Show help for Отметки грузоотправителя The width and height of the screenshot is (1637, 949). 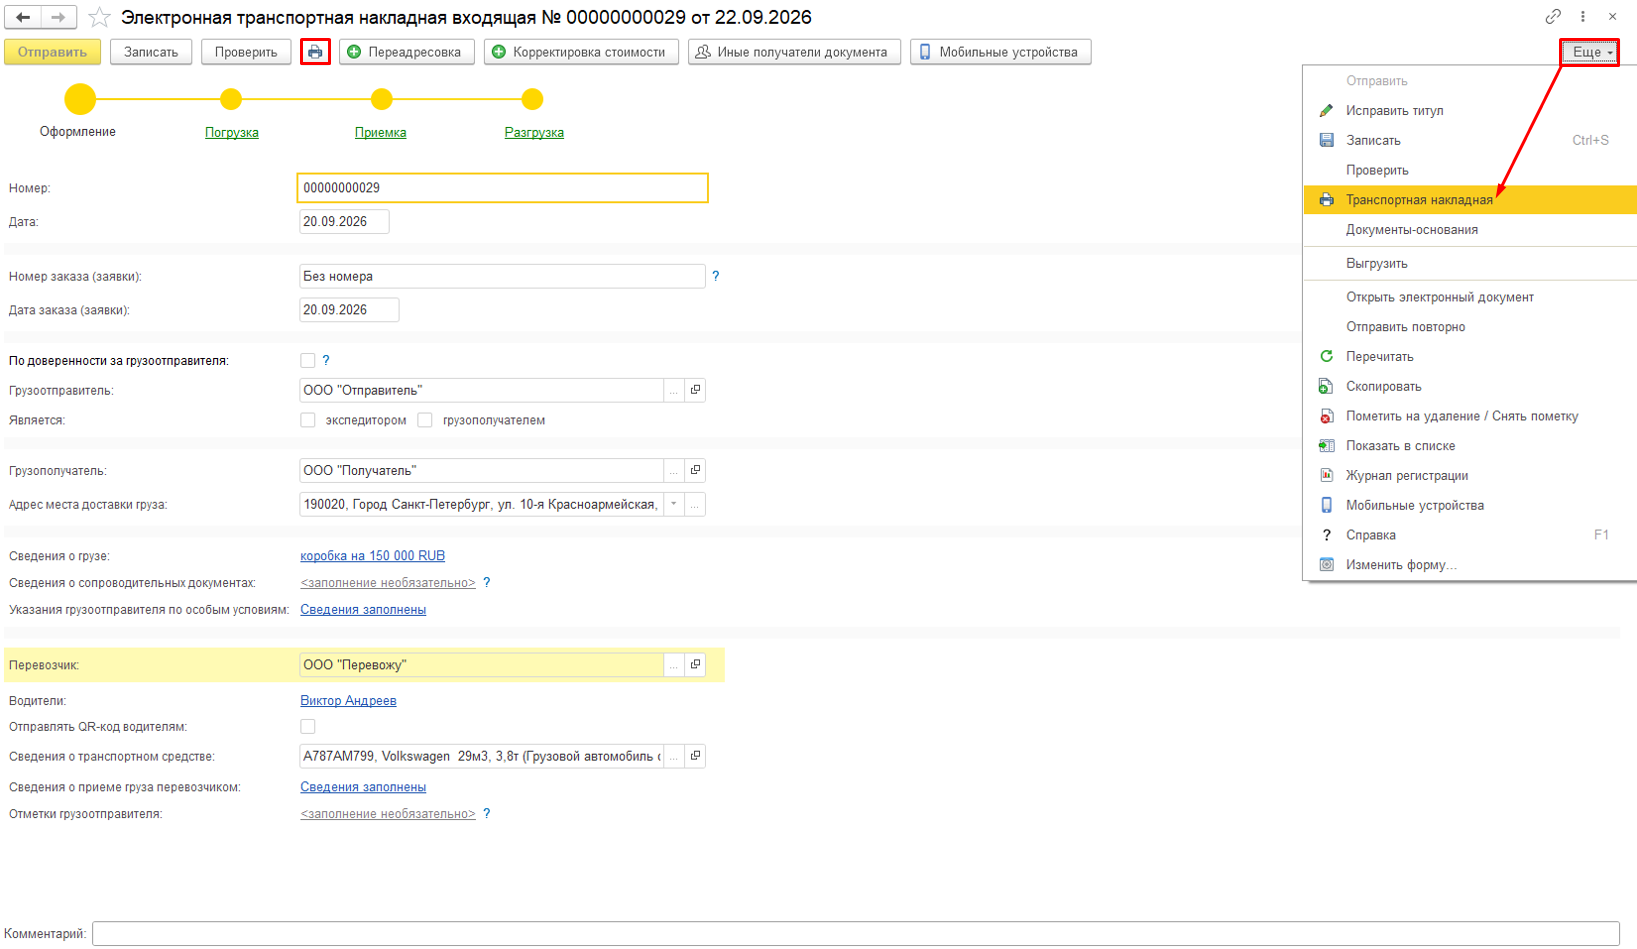coord(487,814)
